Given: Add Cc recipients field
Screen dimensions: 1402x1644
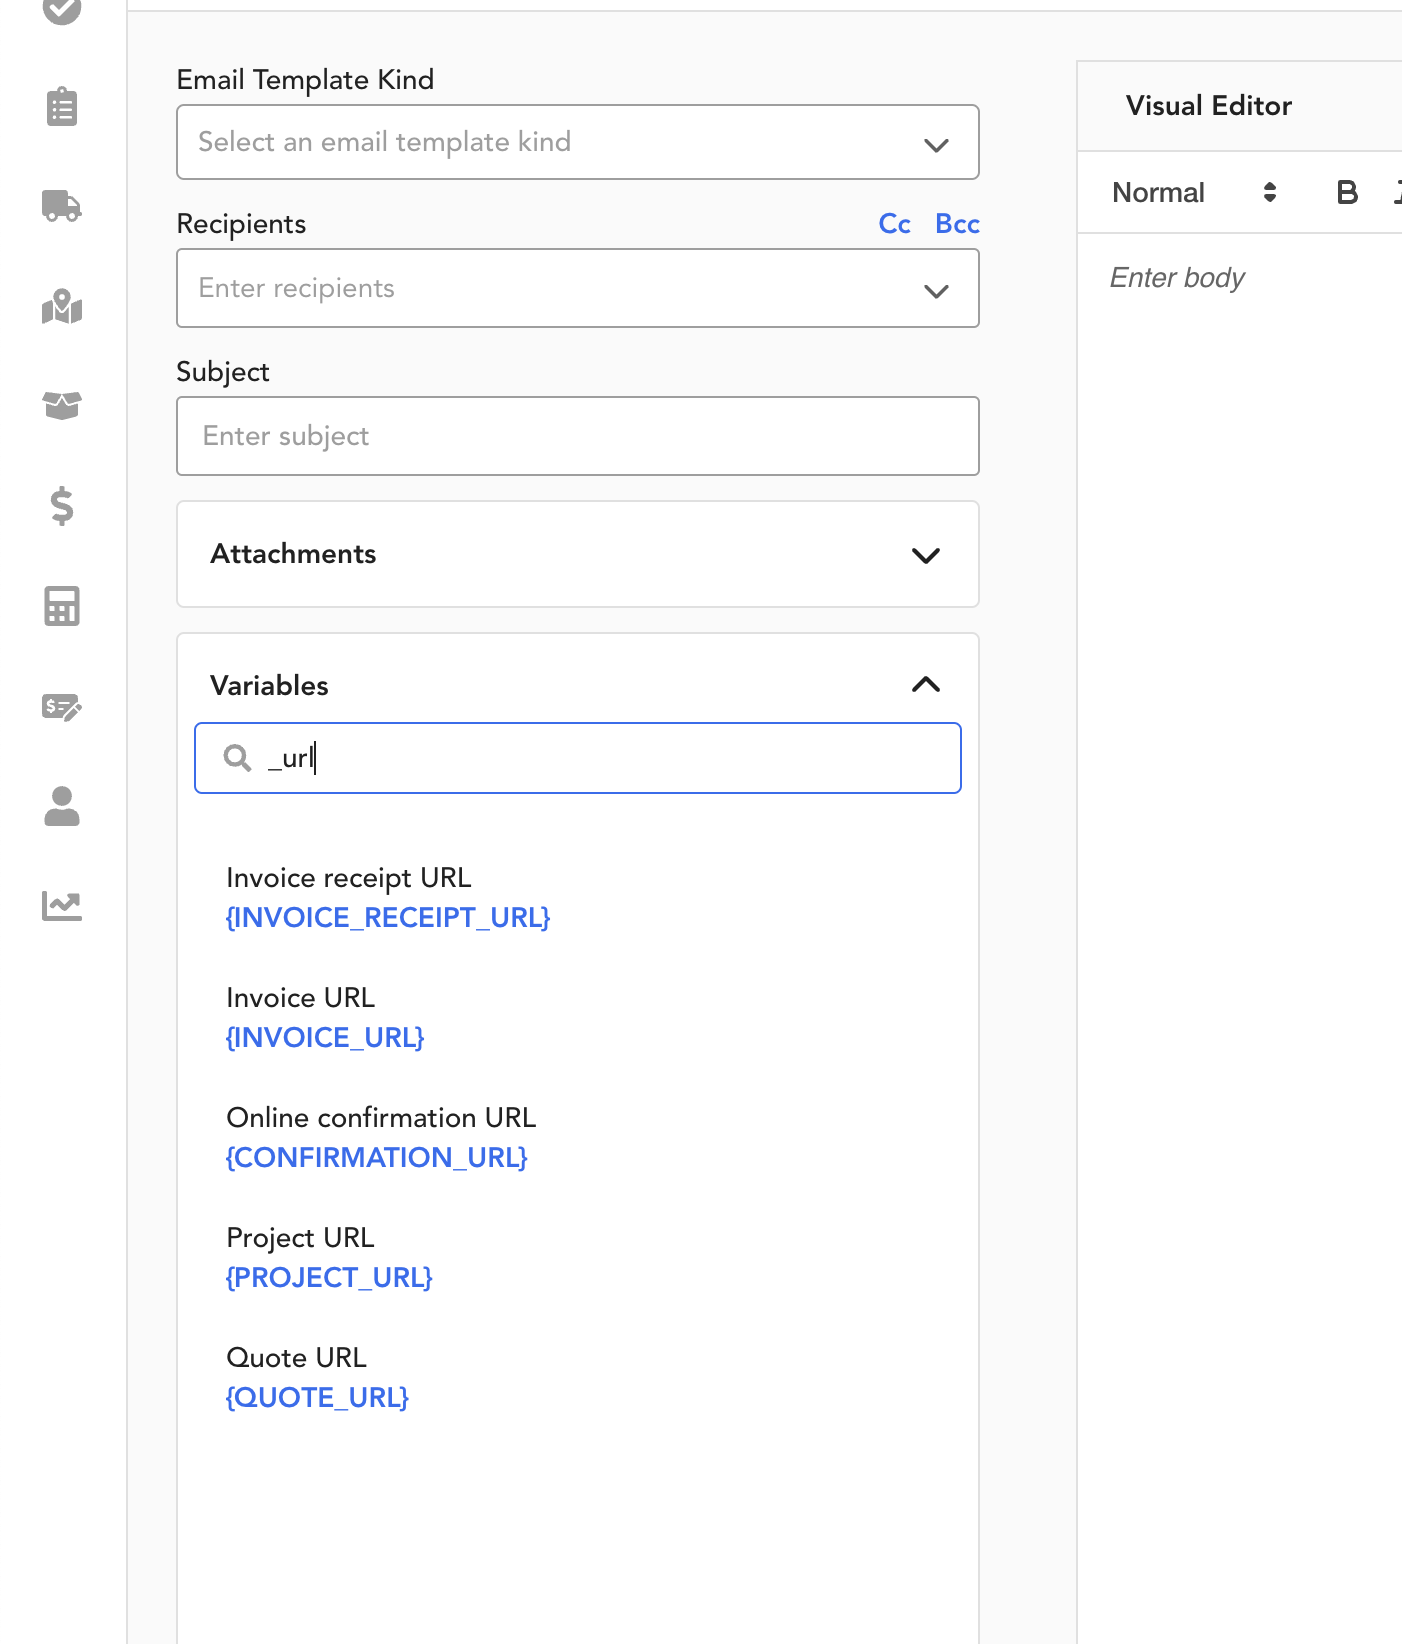Looking at the screenshot, I should pyautogui.click(x=894, y=224).
